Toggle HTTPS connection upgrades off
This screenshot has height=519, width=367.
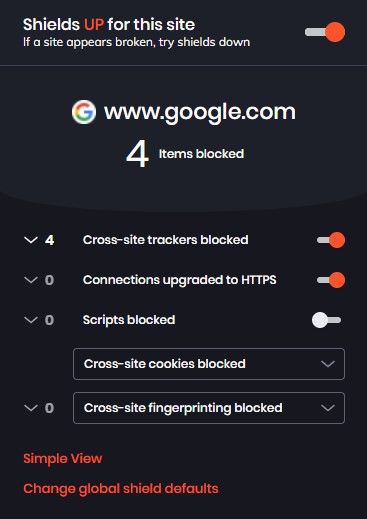coord(331,280)
